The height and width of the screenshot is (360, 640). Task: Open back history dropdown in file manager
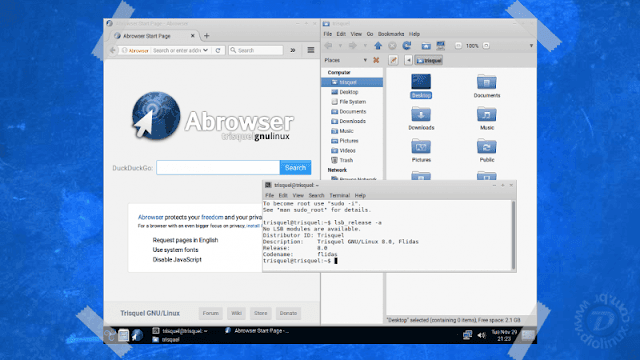340,46
